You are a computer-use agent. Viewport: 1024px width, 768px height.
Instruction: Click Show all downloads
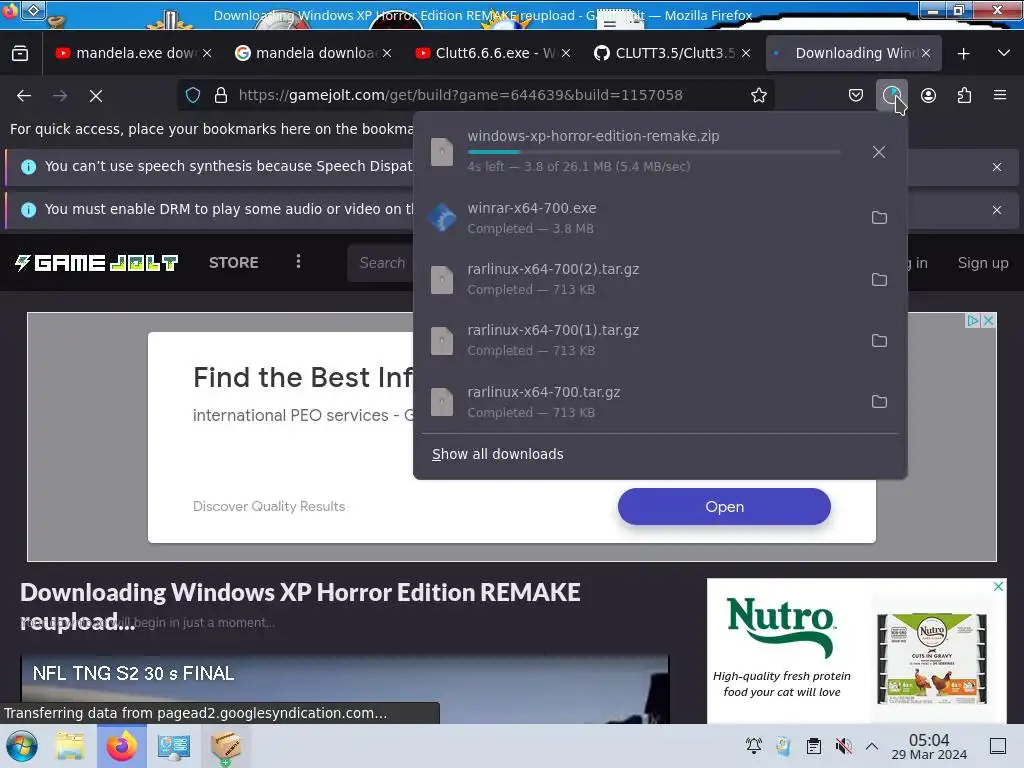coord(498,454)
